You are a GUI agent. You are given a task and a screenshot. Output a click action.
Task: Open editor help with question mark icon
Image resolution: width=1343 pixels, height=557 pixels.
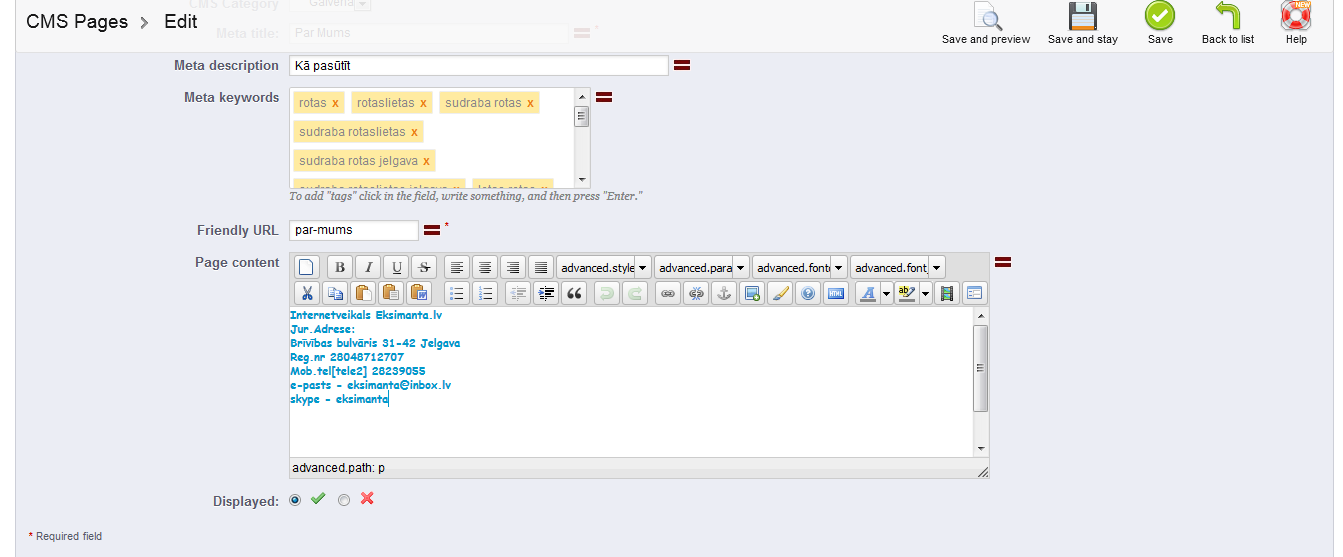(808, 293)
